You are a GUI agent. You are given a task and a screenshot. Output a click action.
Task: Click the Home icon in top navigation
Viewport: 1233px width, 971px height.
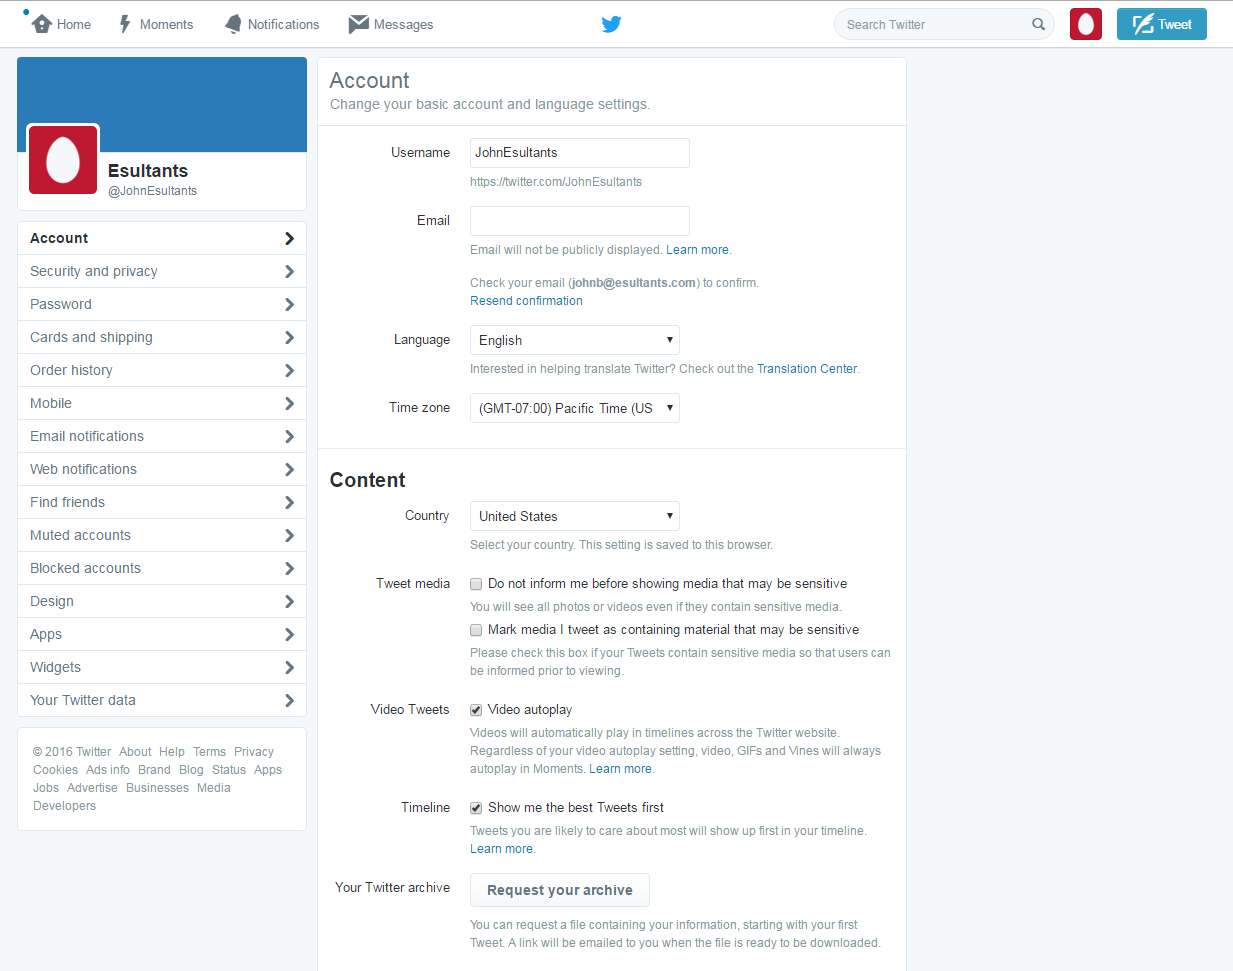point(41,24)
